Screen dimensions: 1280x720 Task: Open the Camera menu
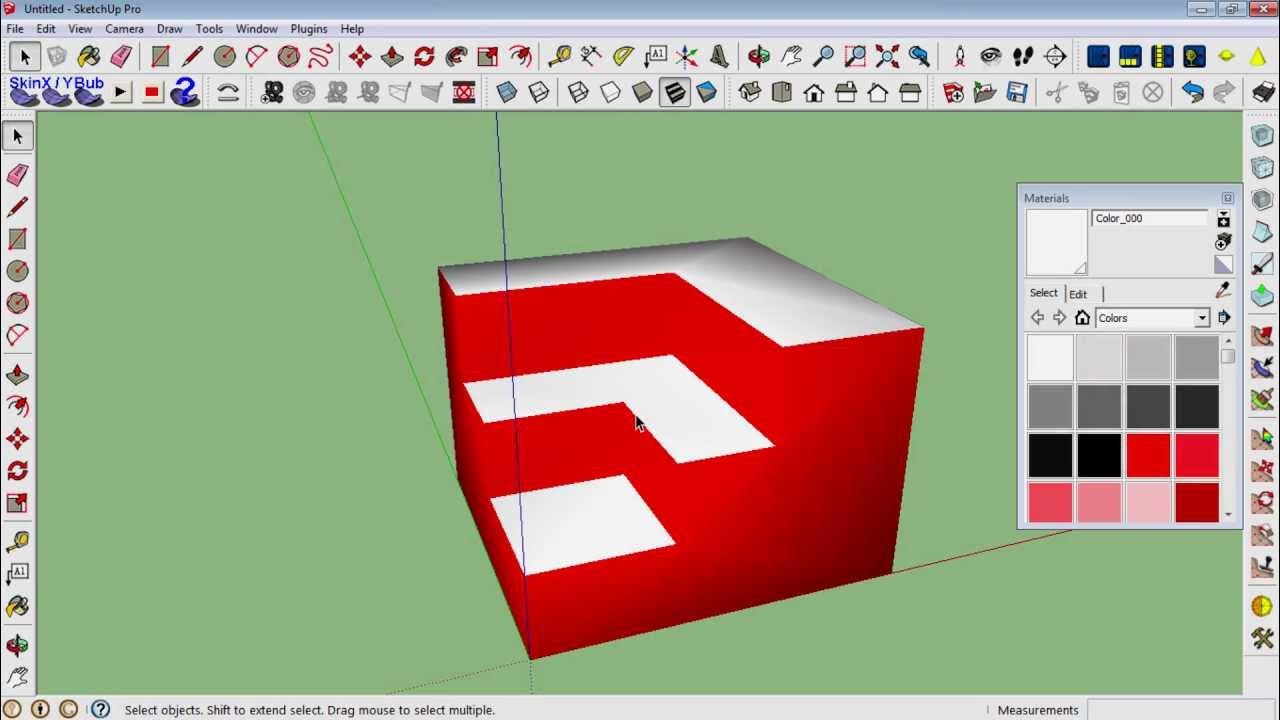click(124, 29)
